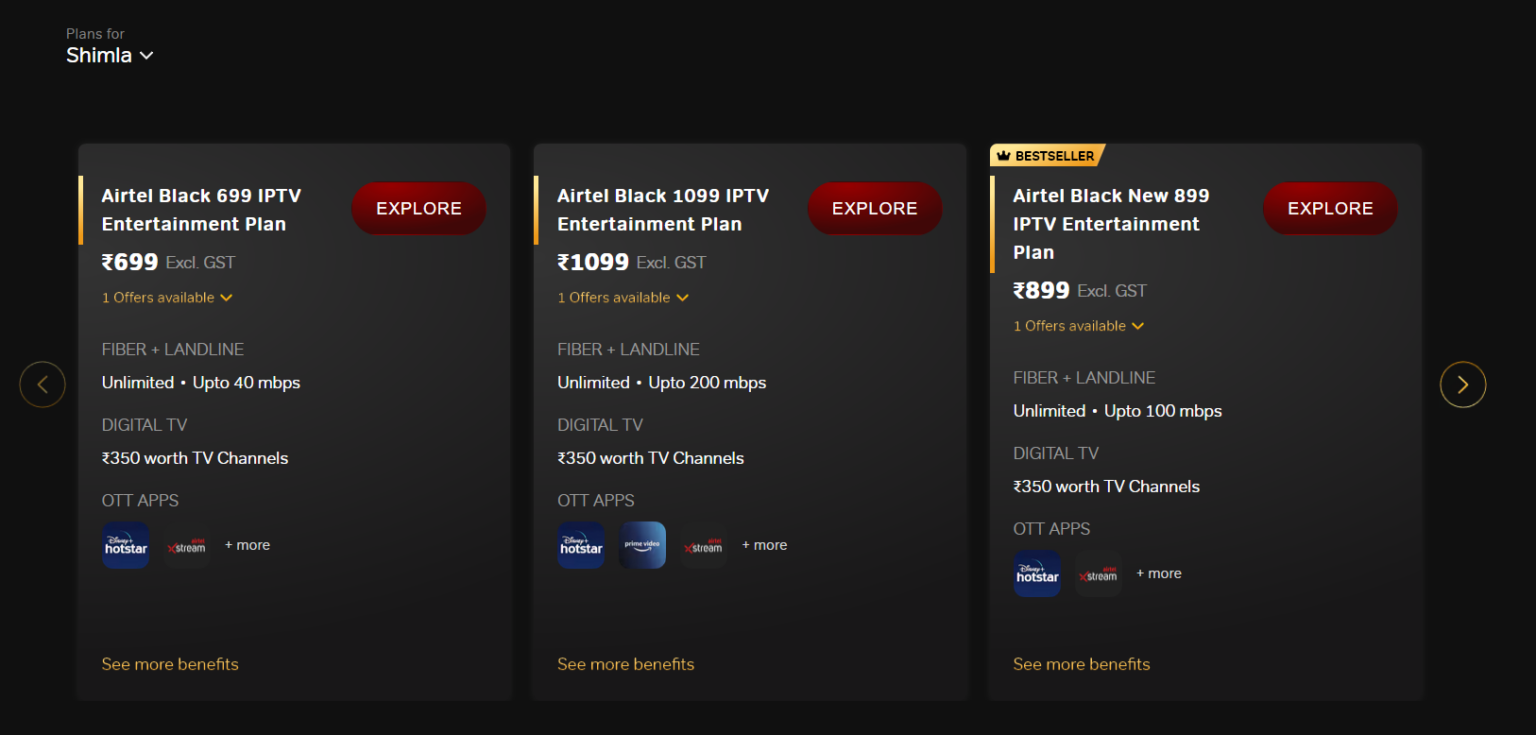Open See more benefits under the 1099 plan
This screenshot has width=1536, height=735.
tap(626, 664)
